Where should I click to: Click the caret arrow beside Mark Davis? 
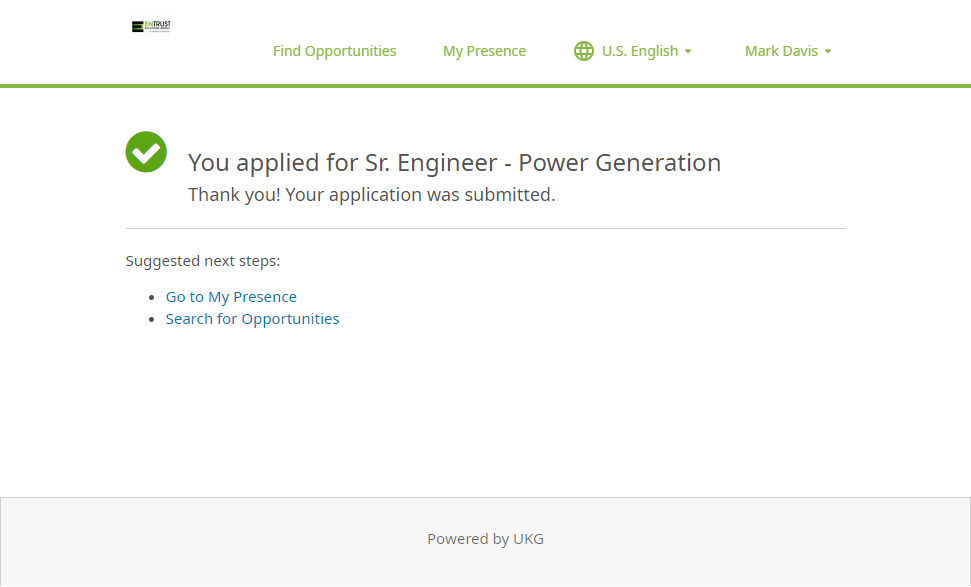828,52
